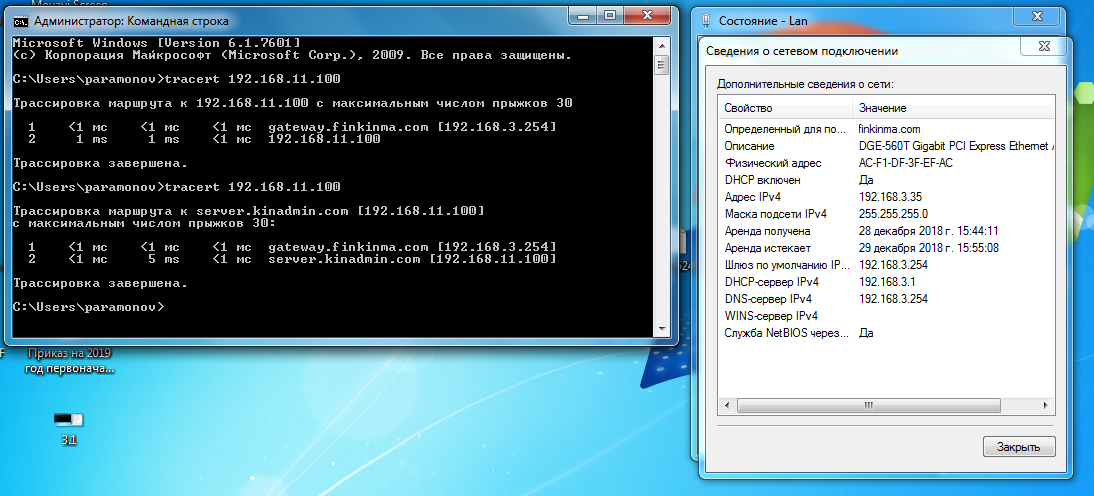Select the Шлюз по умолчанию row
This screenshot has width=1094, height=496.
886,265
